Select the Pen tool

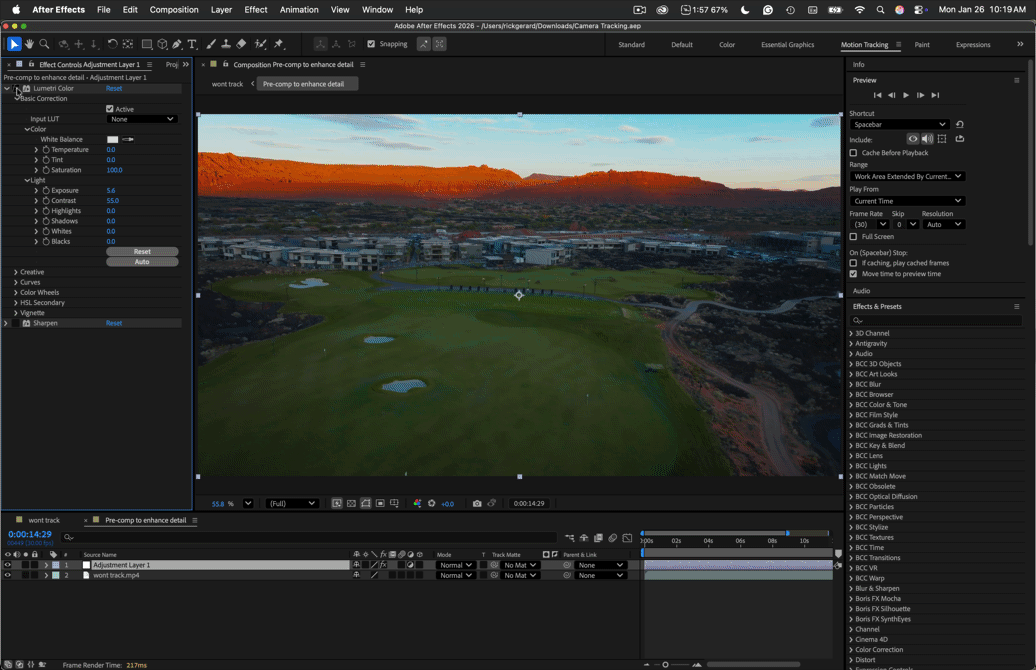point(177,44)
